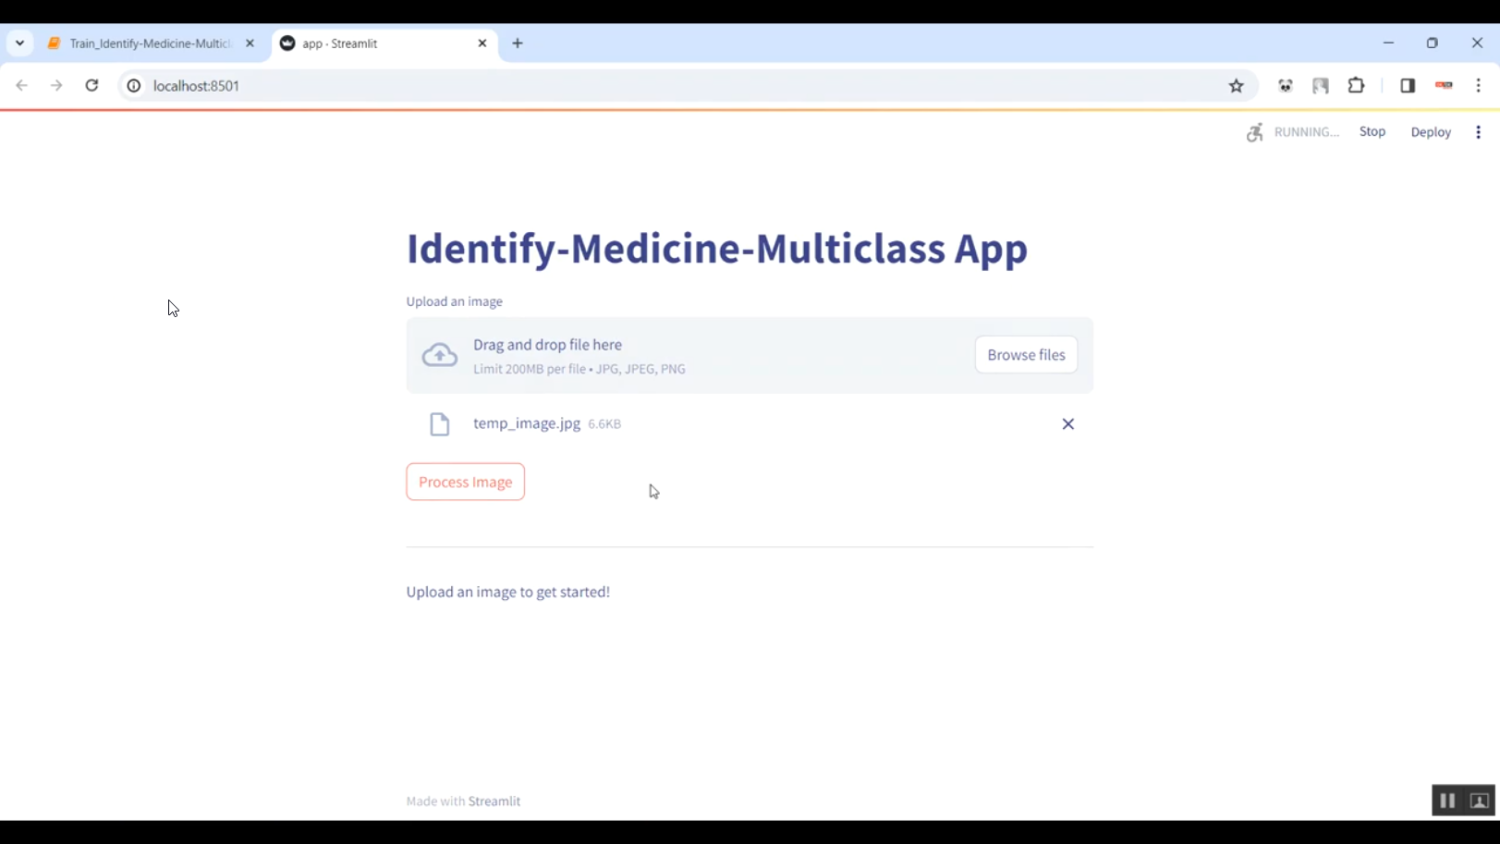The height and width of the screenshot is (844, 1500).
Task: View site information icon
Action: point(134,86)
